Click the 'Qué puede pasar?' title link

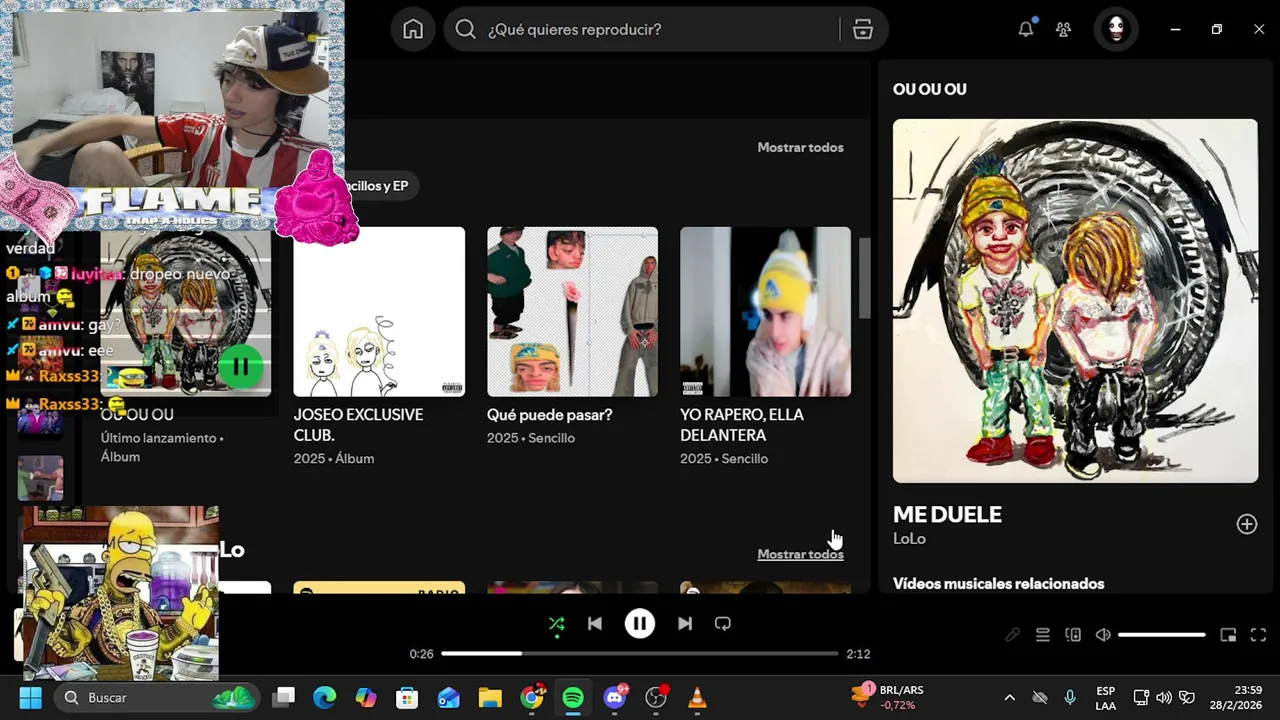click(x=549, y=415)
